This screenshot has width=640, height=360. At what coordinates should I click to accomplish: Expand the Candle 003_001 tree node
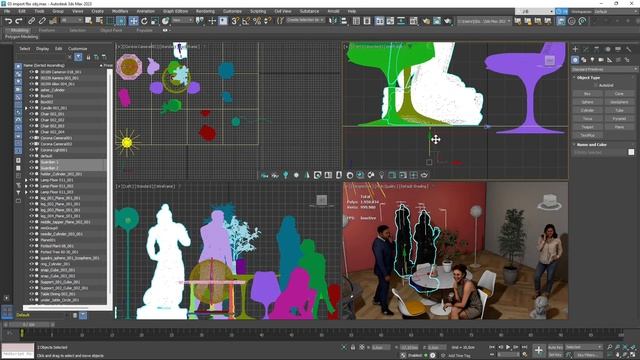pos(26,108)
